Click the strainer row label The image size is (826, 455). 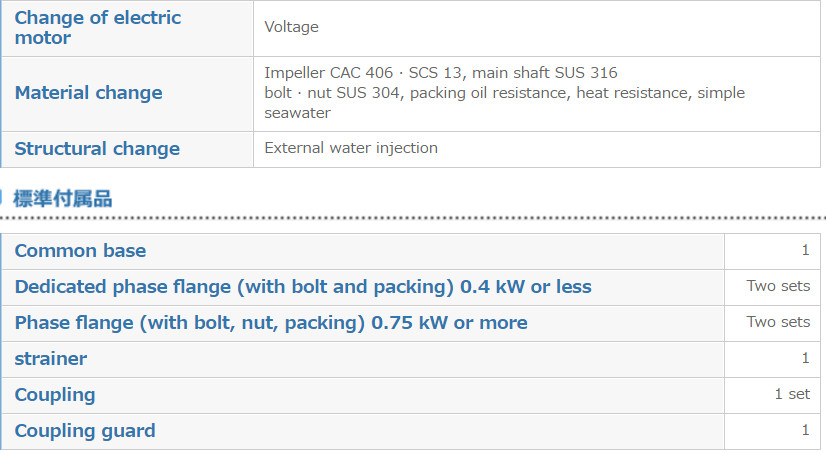[x=51, y=359]
